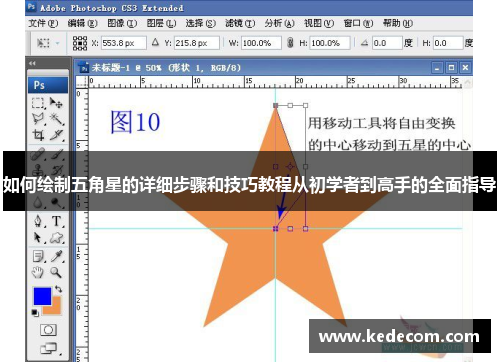Open the 编辑(E) menu
The width and height of the screenshot is (500, 362).
[x=82, y=23]
